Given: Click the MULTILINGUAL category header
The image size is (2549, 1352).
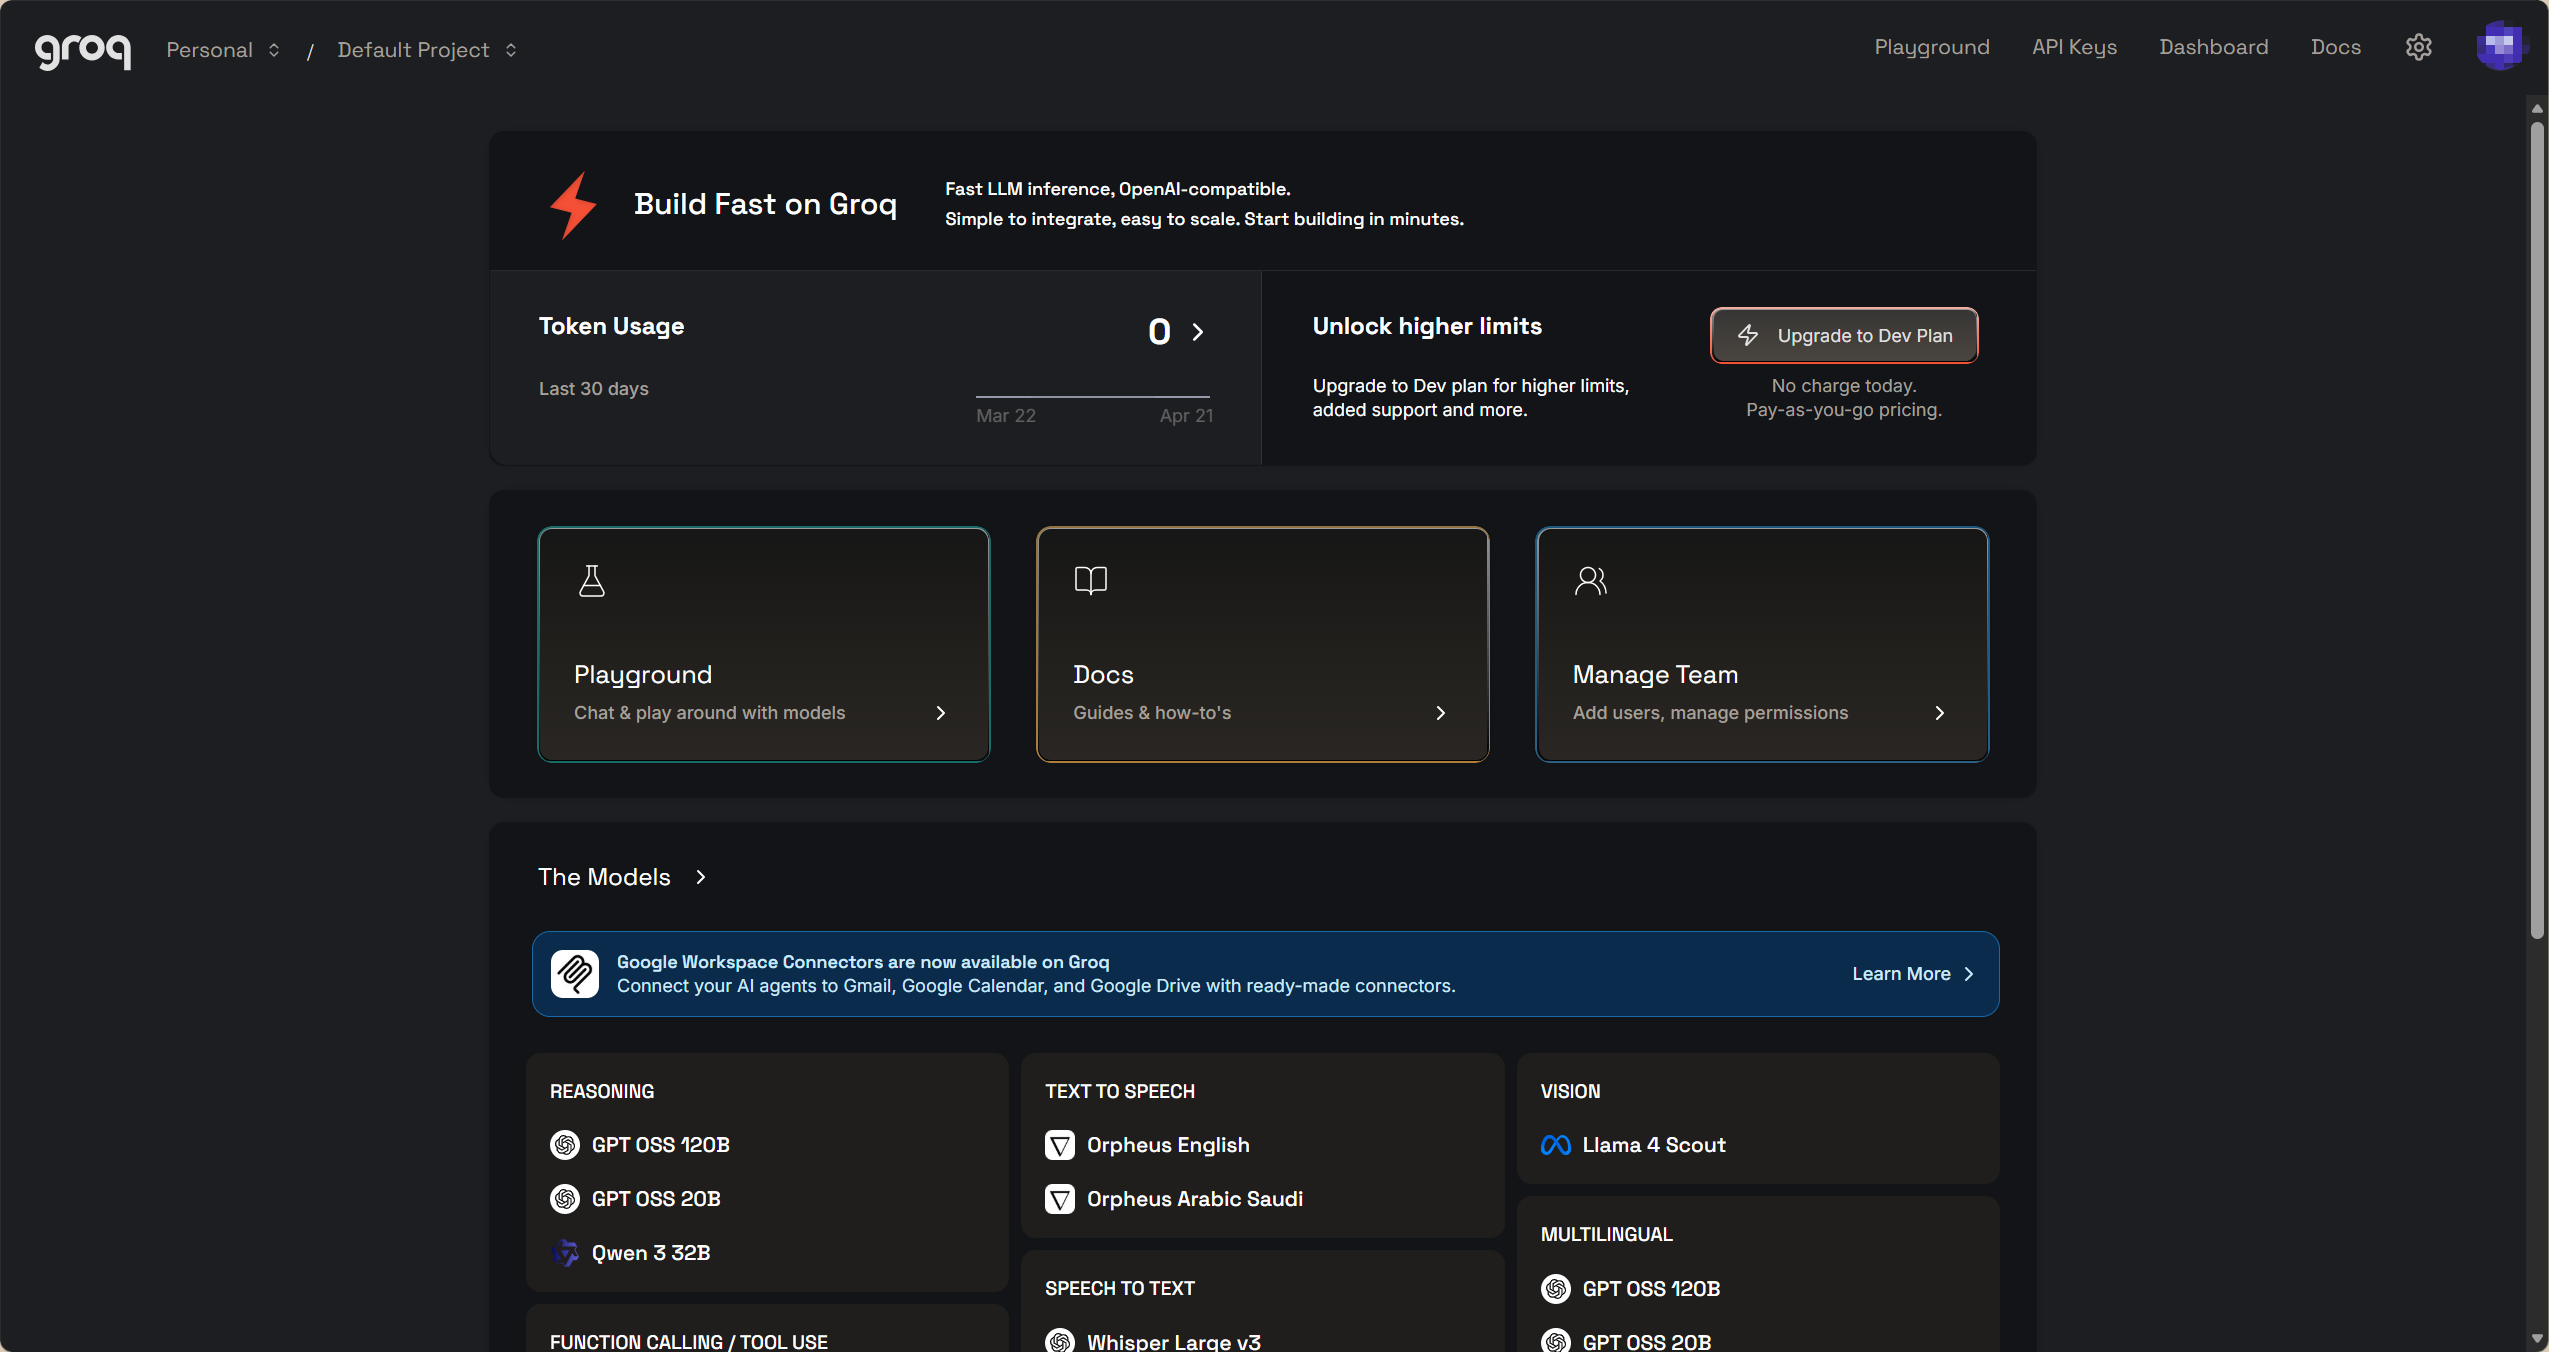Looking at the screenshot, I should coord(1606,1235).
